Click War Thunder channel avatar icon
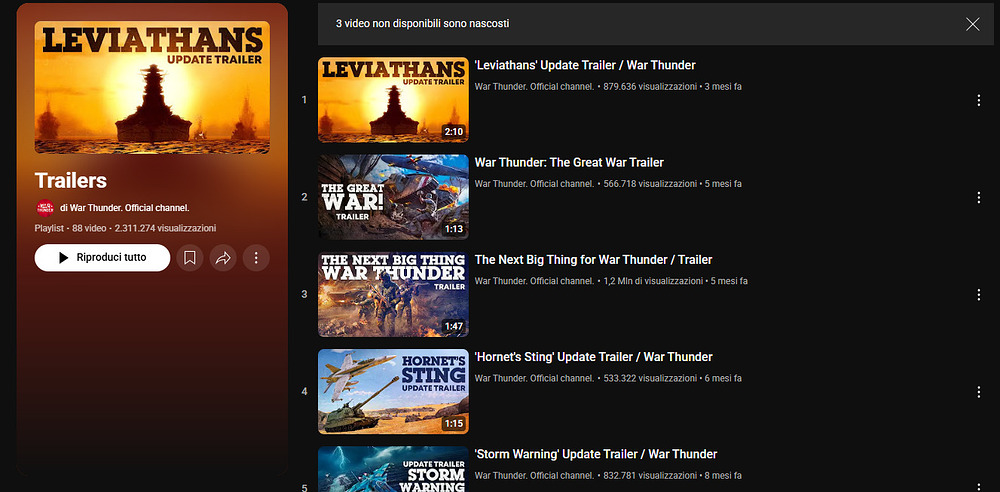The image size is (1000, 492). pyautogui.click(x=45, y=208)
